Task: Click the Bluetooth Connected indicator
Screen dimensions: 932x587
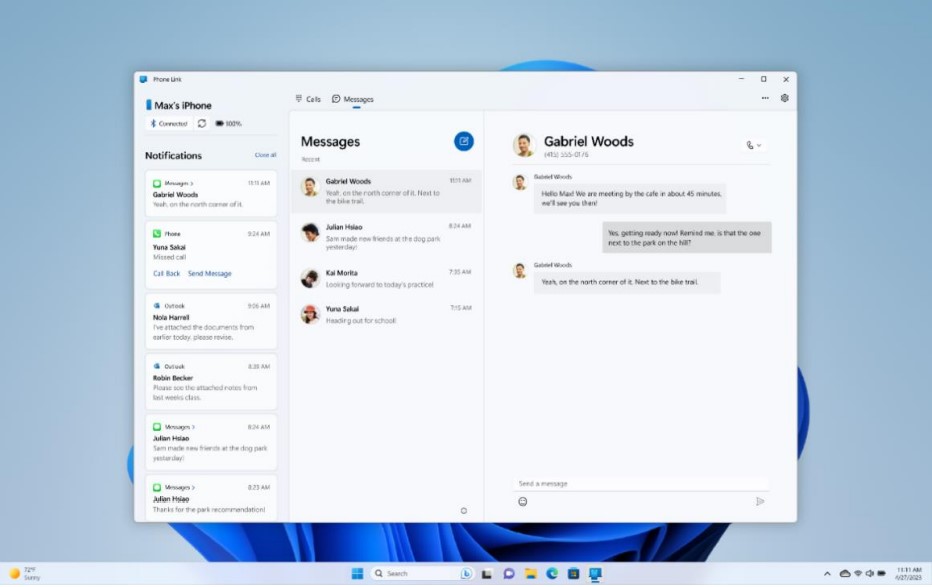Action: tap(166, 123)
